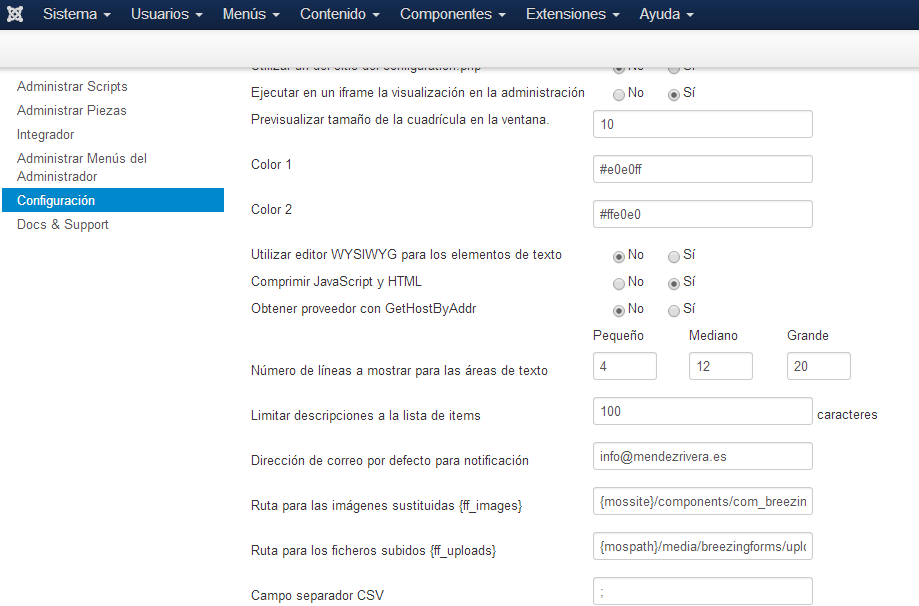Go to Administrar Piezas
Image resolution: width=919 pixels, height=606 pixels.
(x=72, y=110)
